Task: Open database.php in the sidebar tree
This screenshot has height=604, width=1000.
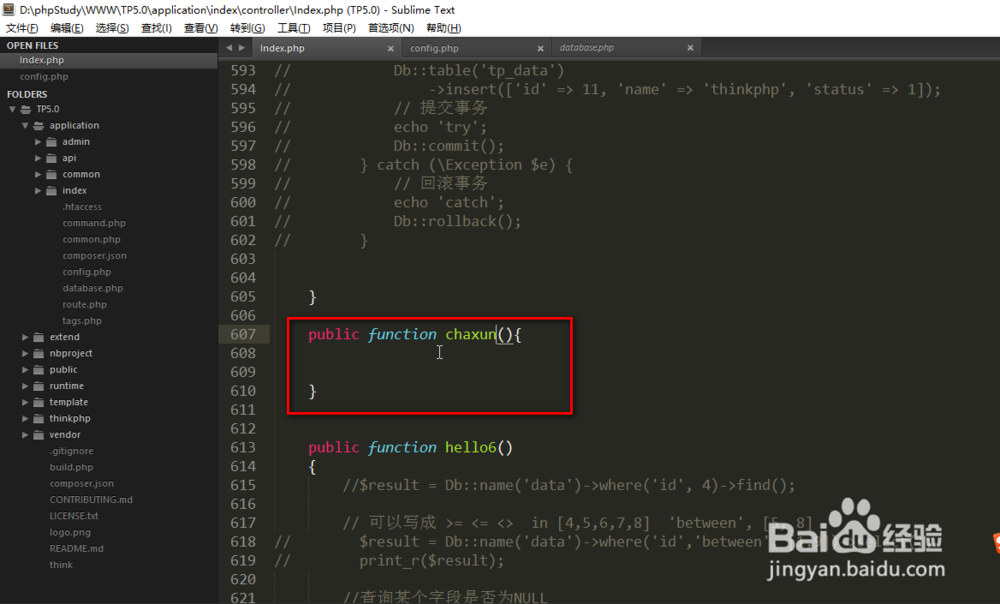Action: (x=92, y=288)
